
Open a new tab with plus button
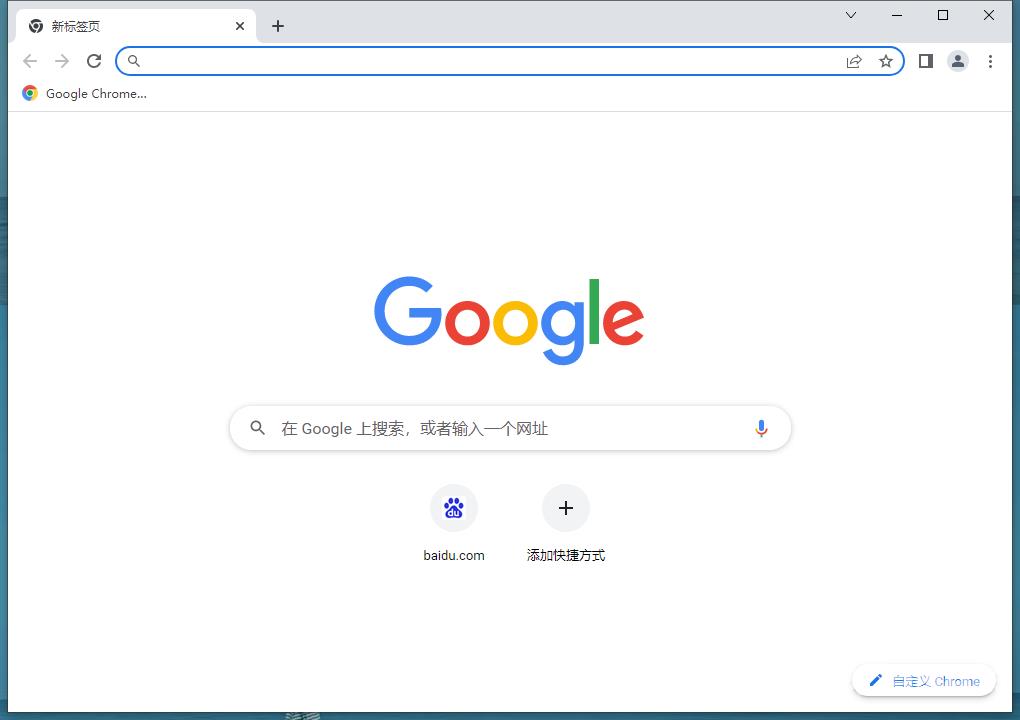278,26
